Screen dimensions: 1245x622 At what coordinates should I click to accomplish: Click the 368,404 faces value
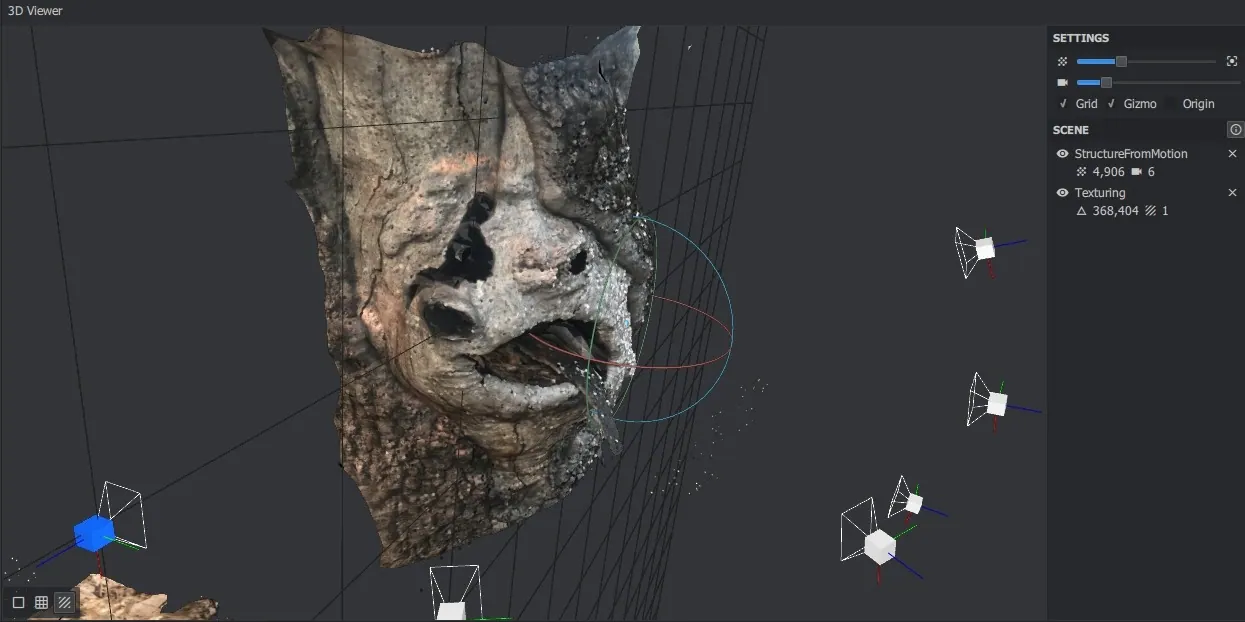tap(1114, 211)
